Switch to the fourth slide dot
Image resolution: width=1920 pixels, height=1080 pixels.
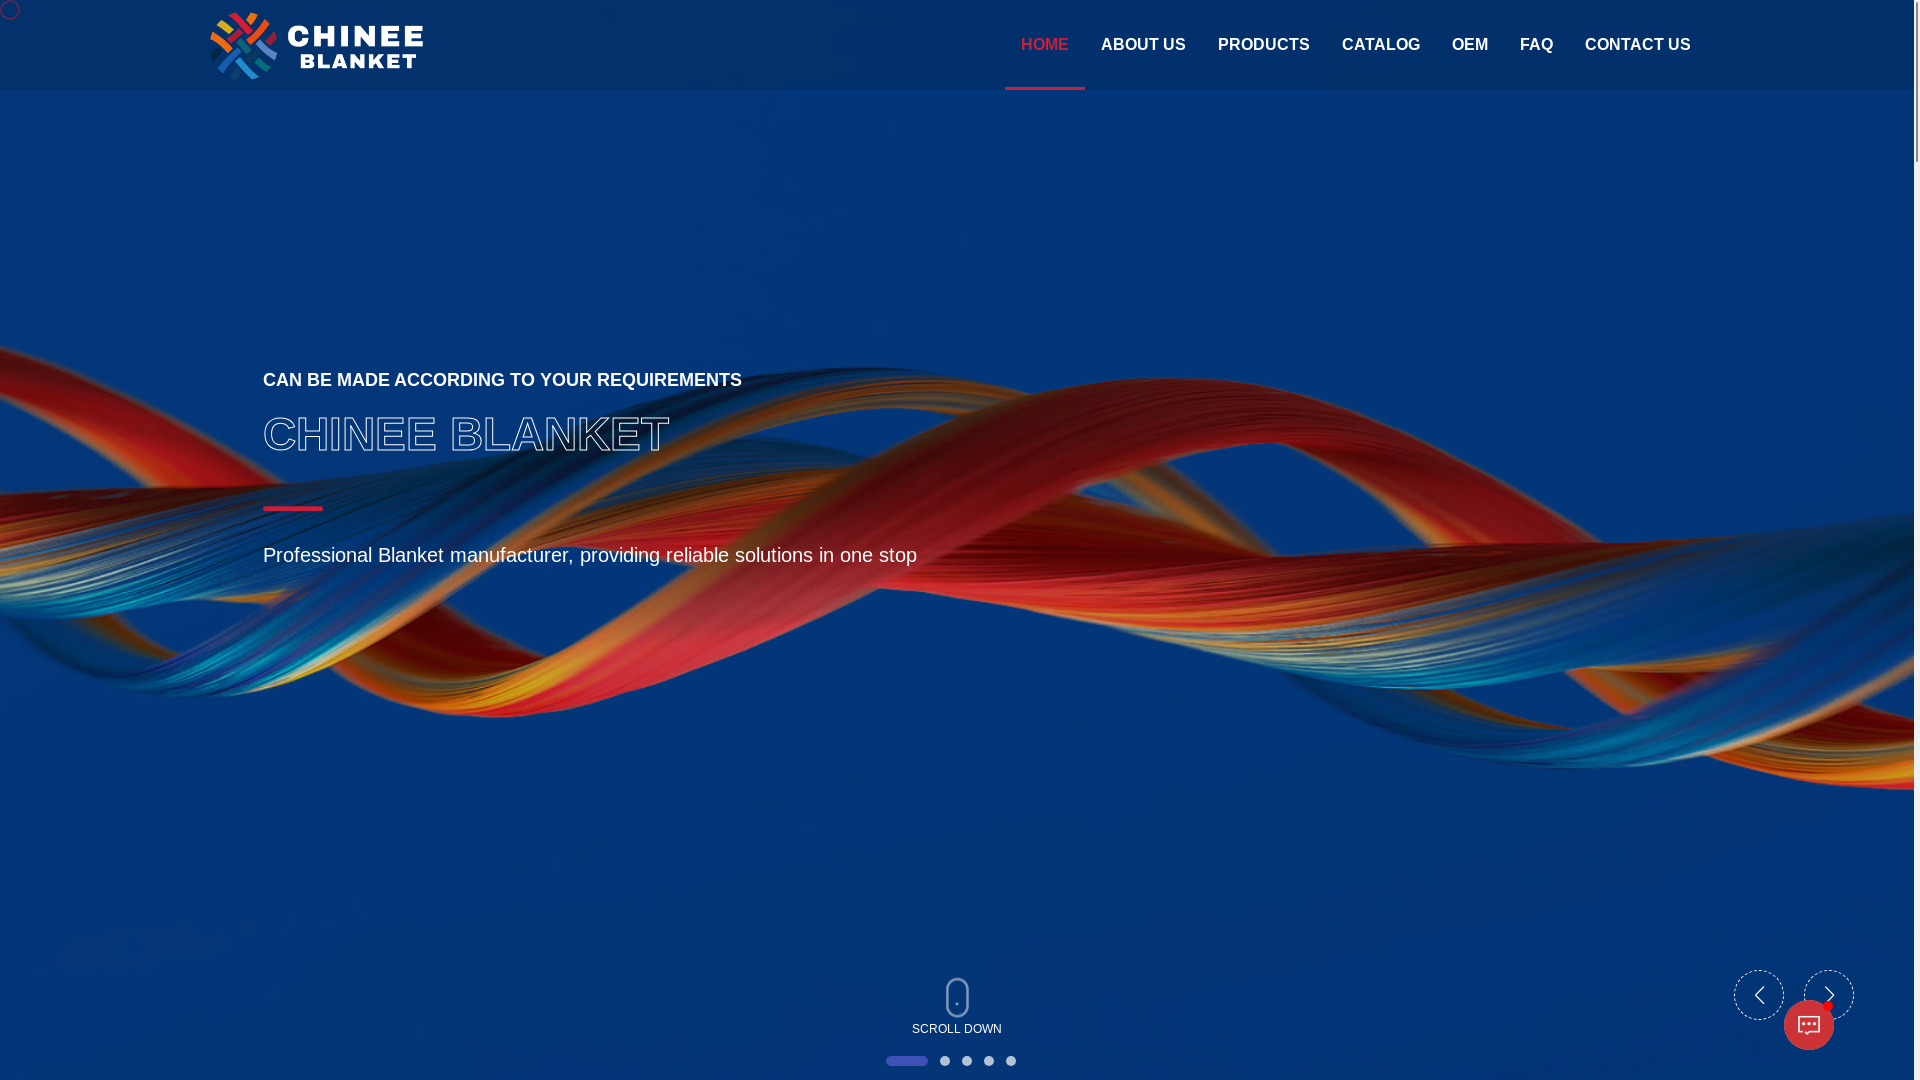click(x=989, y=1061)
